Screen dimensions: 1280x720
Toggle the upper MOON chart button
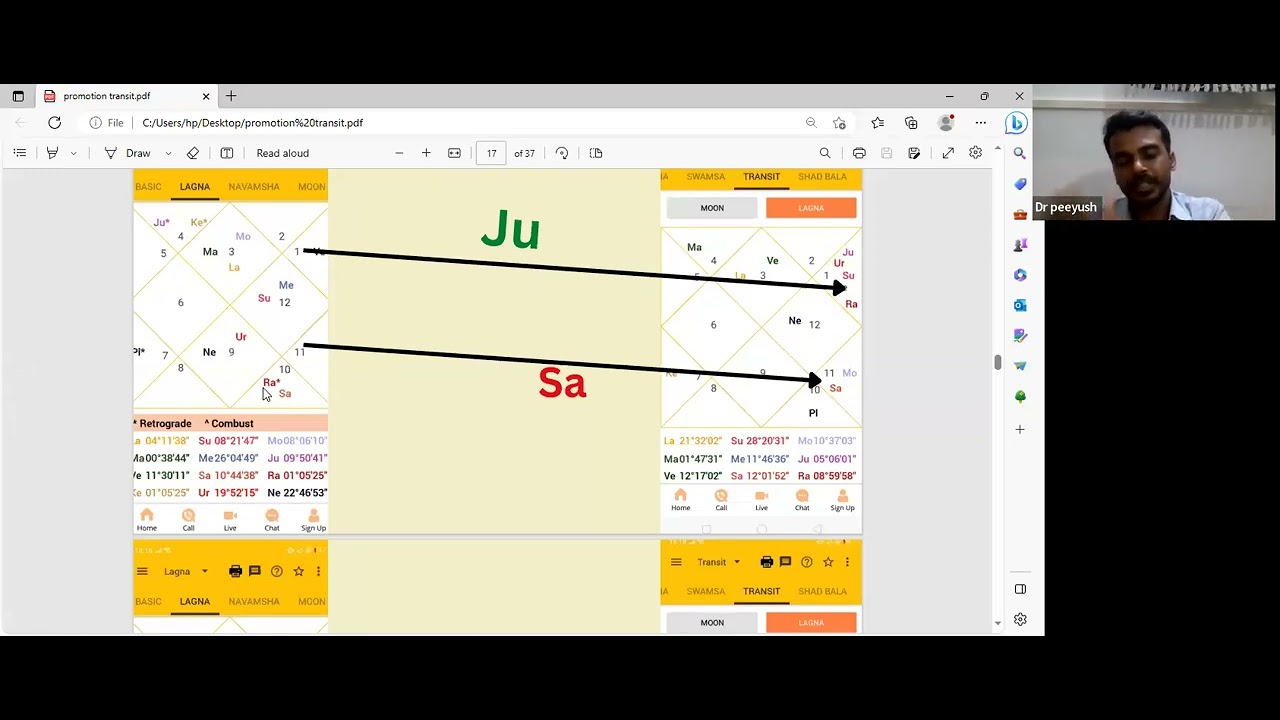[x=712, y=208]
